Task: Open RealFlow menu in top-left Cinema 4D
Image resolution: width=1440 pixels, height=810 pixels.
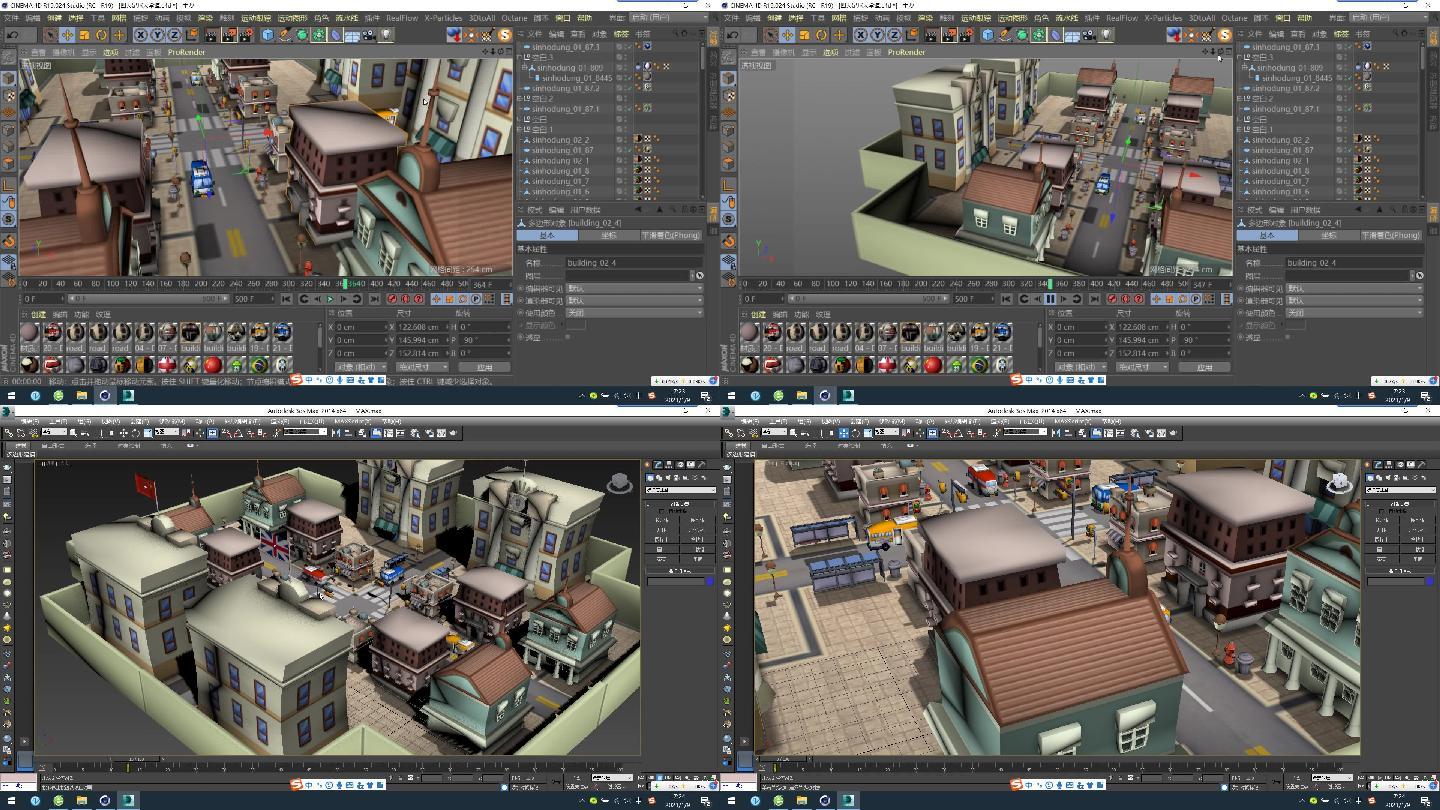Action: coord(402,18)
